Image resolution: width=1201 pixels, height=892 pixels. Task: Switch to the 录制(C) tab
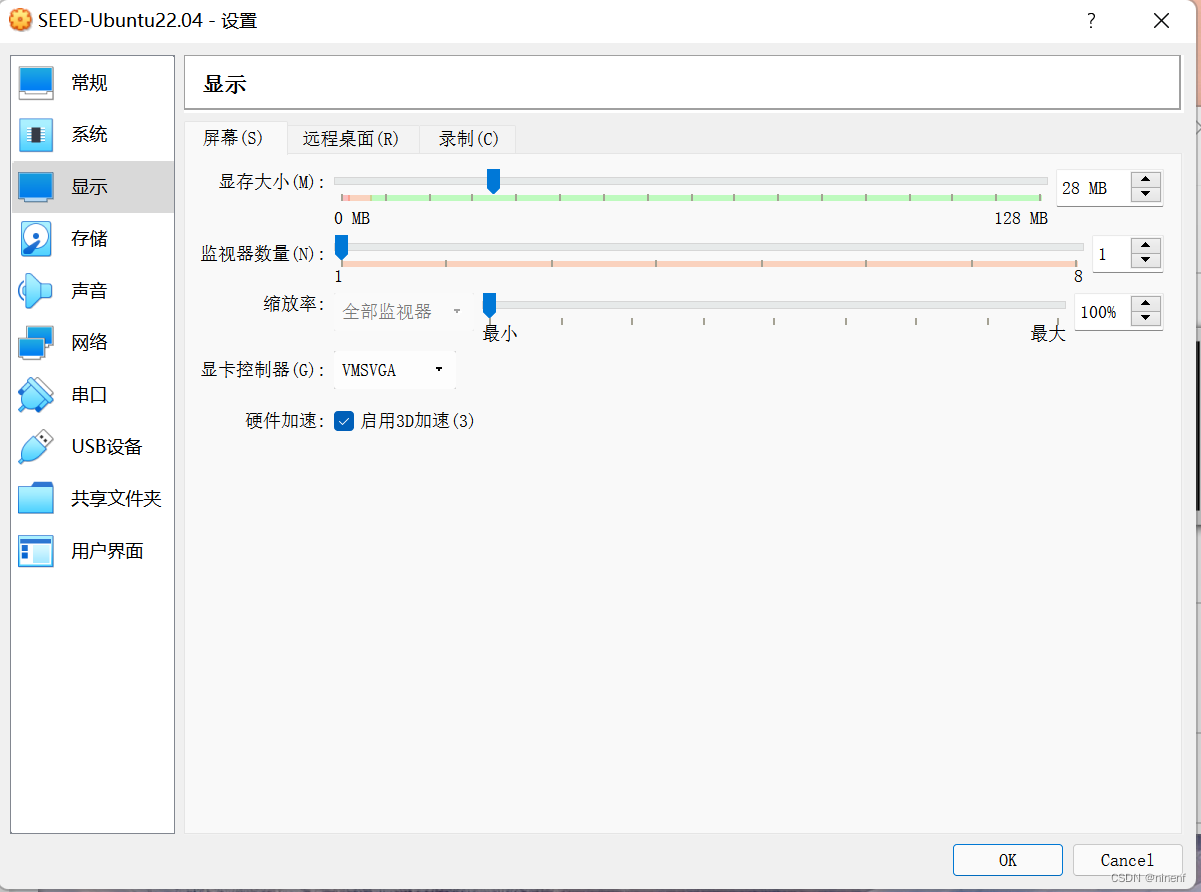468,139
